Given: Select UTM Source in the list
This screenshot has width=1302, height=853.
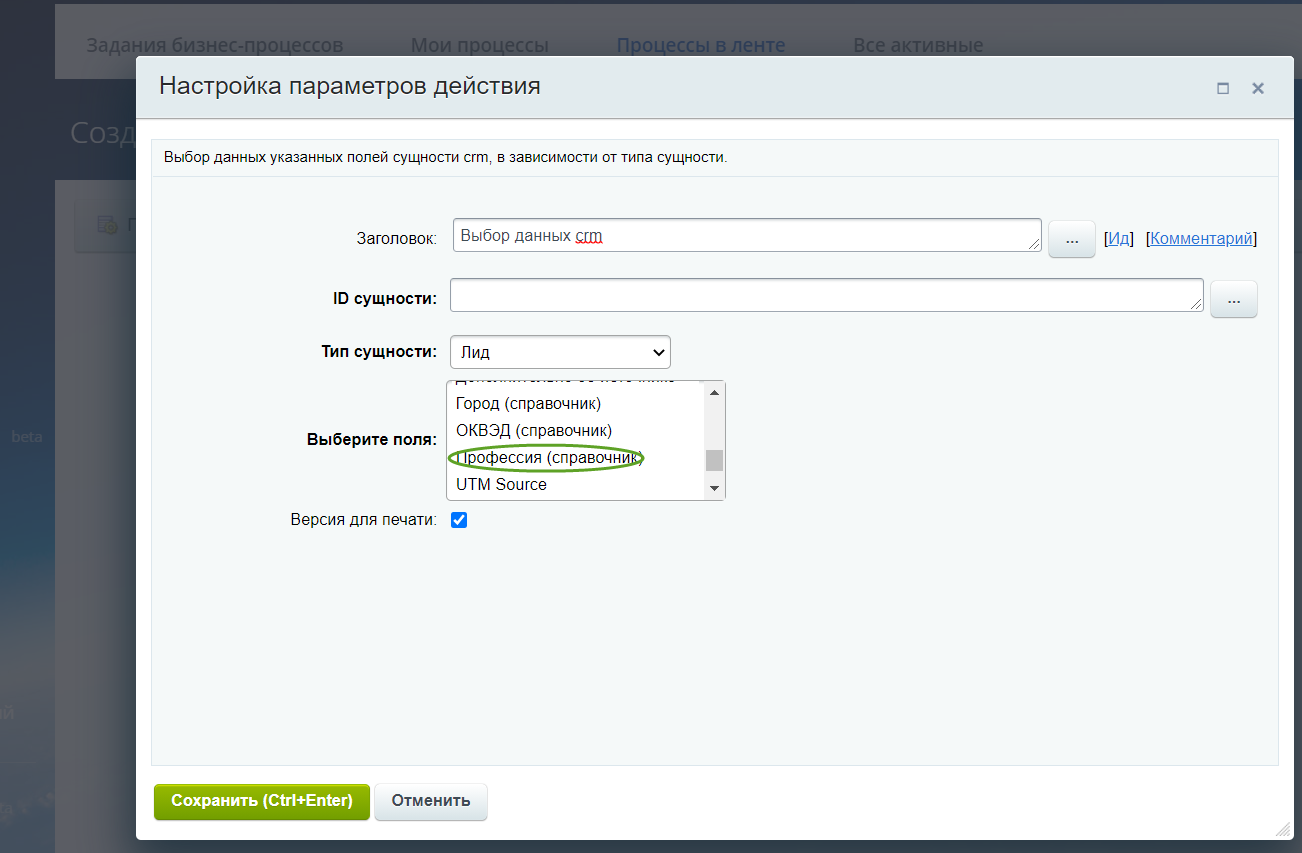Looking at the screenshot, I should pyautogui.click(x=501, y=485).
